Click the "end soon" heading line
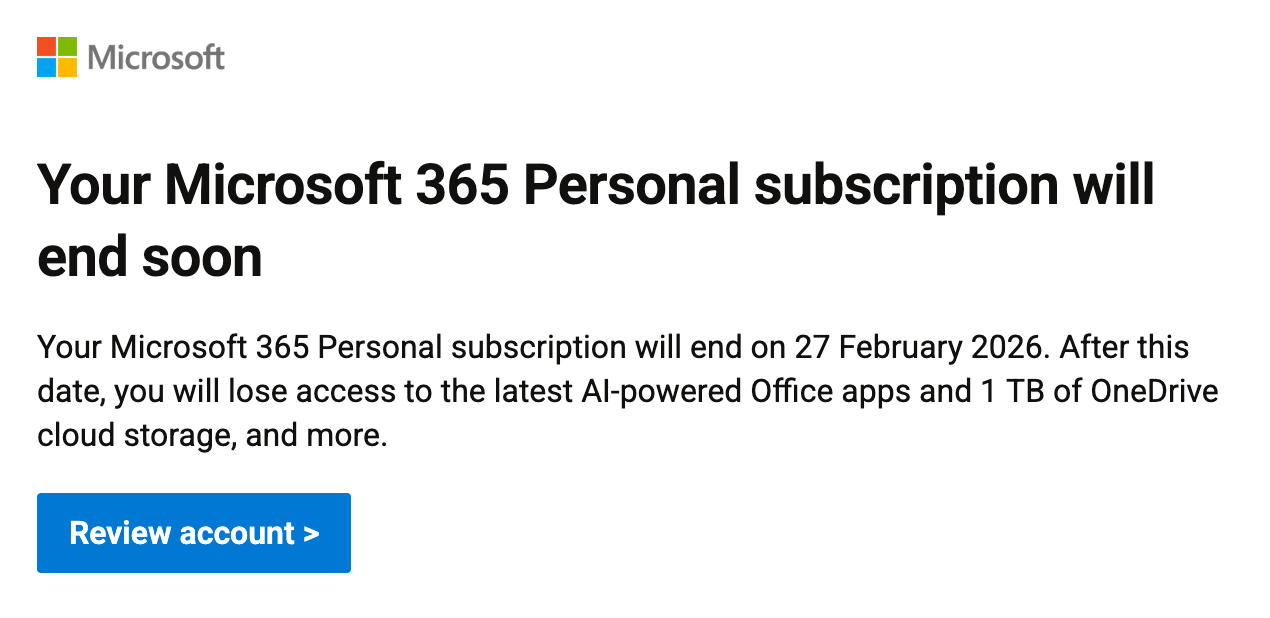Screen dimensions: 1270x618 [x=150, y=257]
